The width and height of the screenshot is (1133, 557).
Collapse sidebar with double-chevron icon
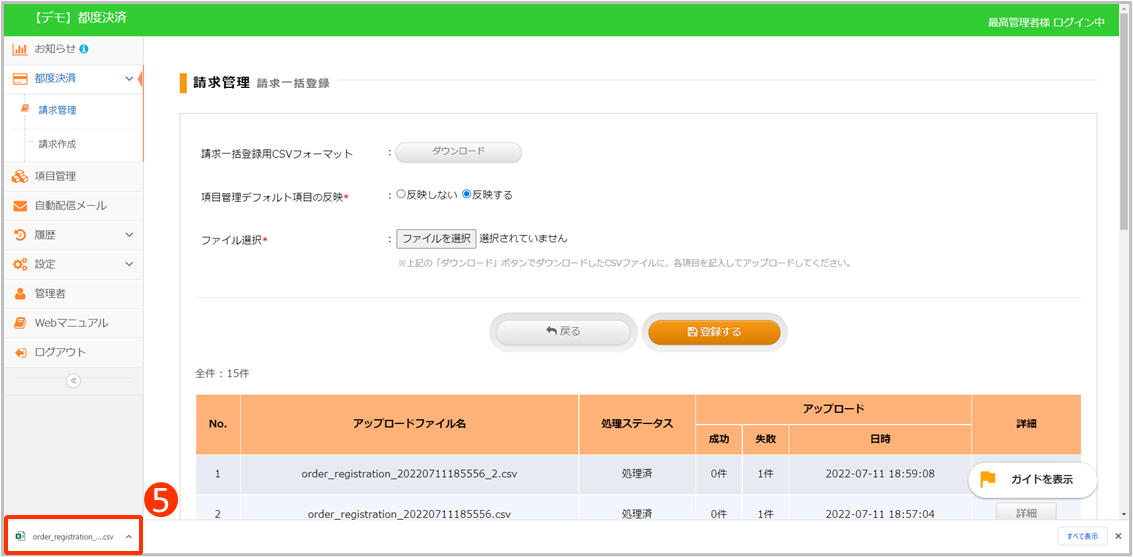coord(73,380)
